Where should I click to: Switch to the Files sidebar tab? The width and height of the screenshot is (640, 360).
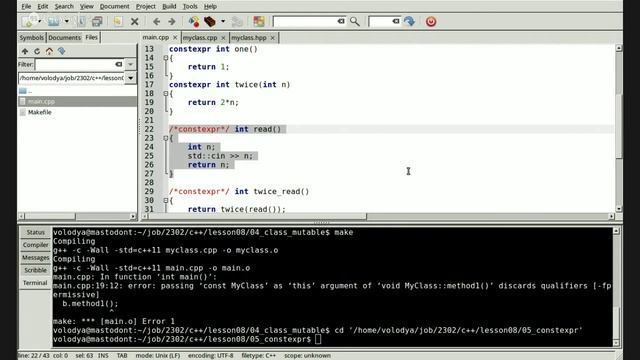pyautogui.click(x=91, y=37)
